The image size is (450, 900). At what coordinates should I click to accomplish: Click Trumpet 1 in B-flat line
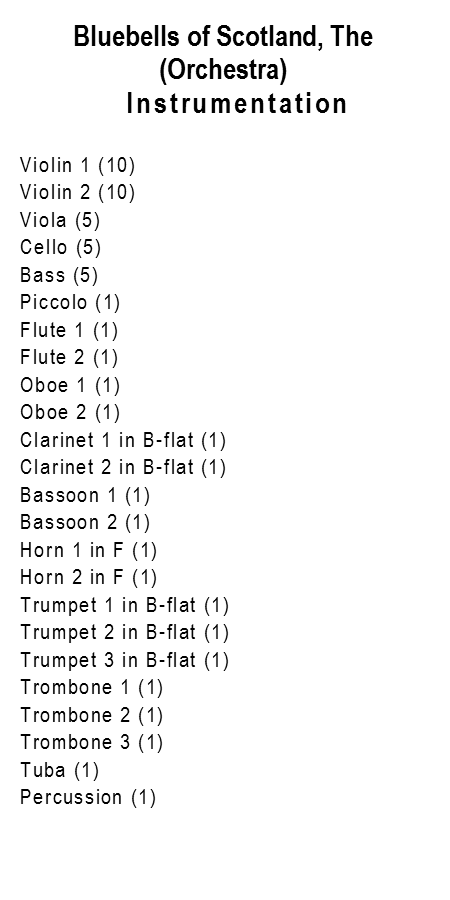coord(125,605)
